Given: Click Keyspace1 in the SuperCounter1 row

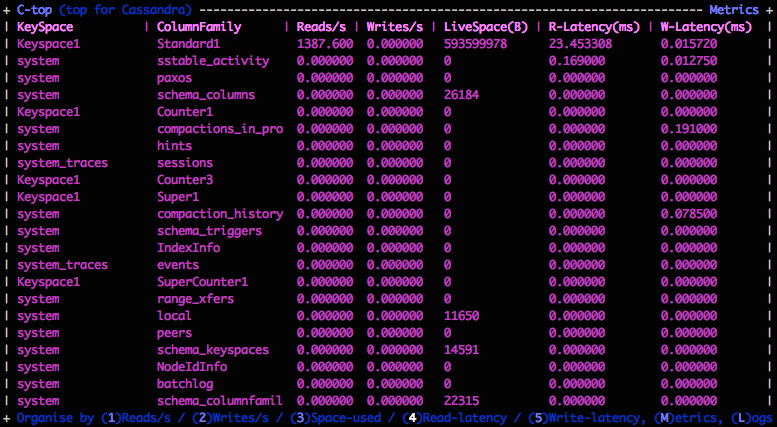Looking at the screenshot, I should pyautogui.click(x=49, y=282).
